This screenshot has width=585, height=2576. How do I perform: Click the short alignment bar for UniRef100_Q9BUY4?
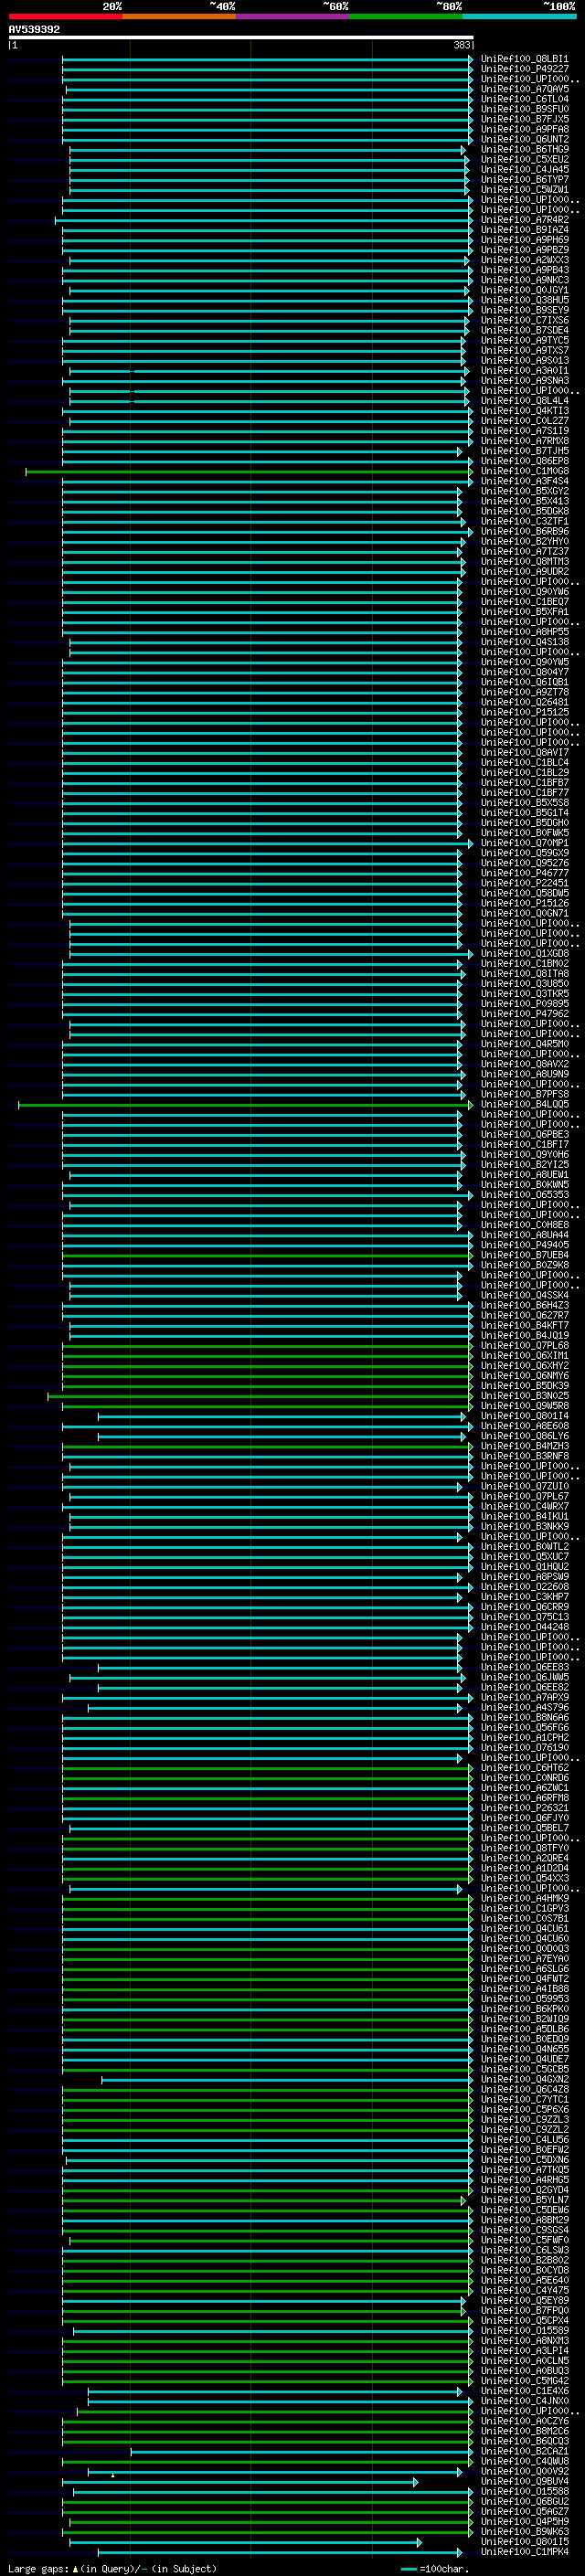(x=240, y=2481)
